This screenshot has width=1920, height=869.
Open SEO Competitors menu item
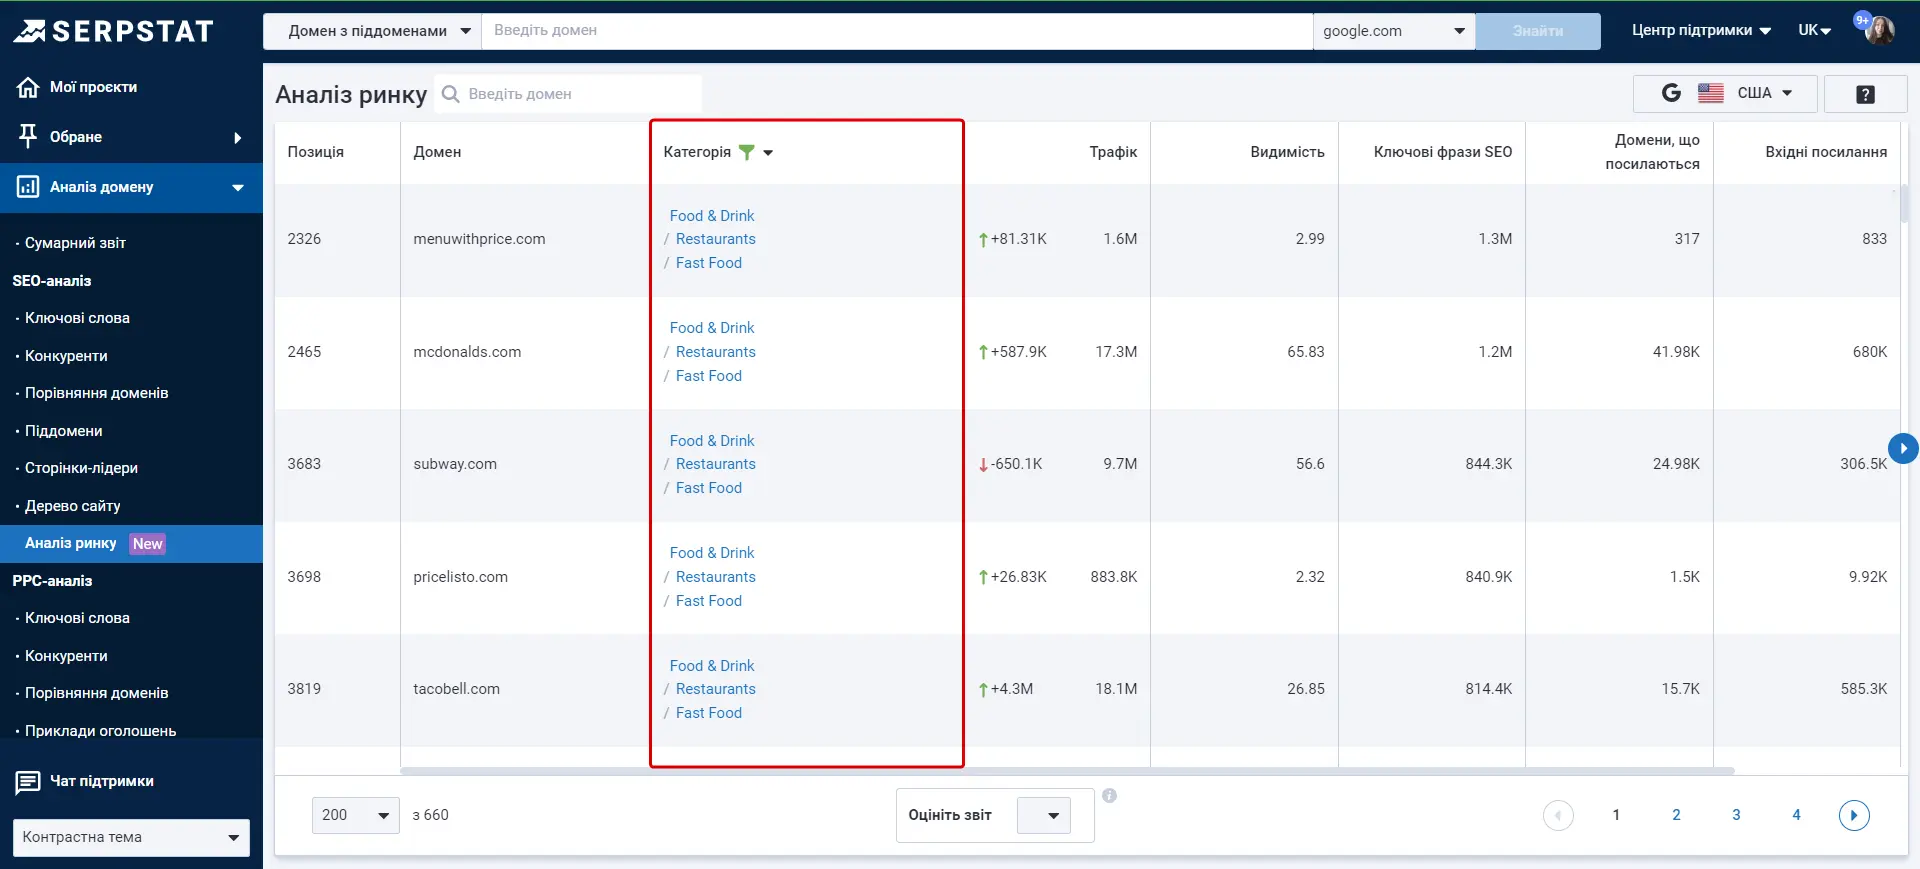pos(66,356)
